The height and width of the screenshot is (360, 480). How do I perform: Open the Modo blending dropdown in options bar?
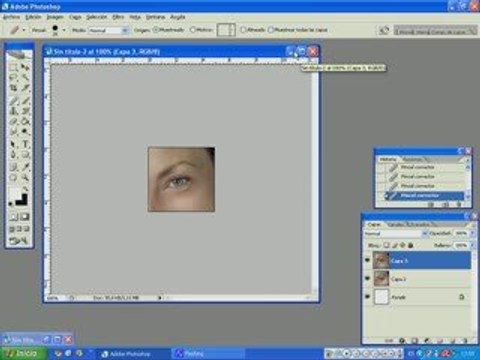(125, 30)
